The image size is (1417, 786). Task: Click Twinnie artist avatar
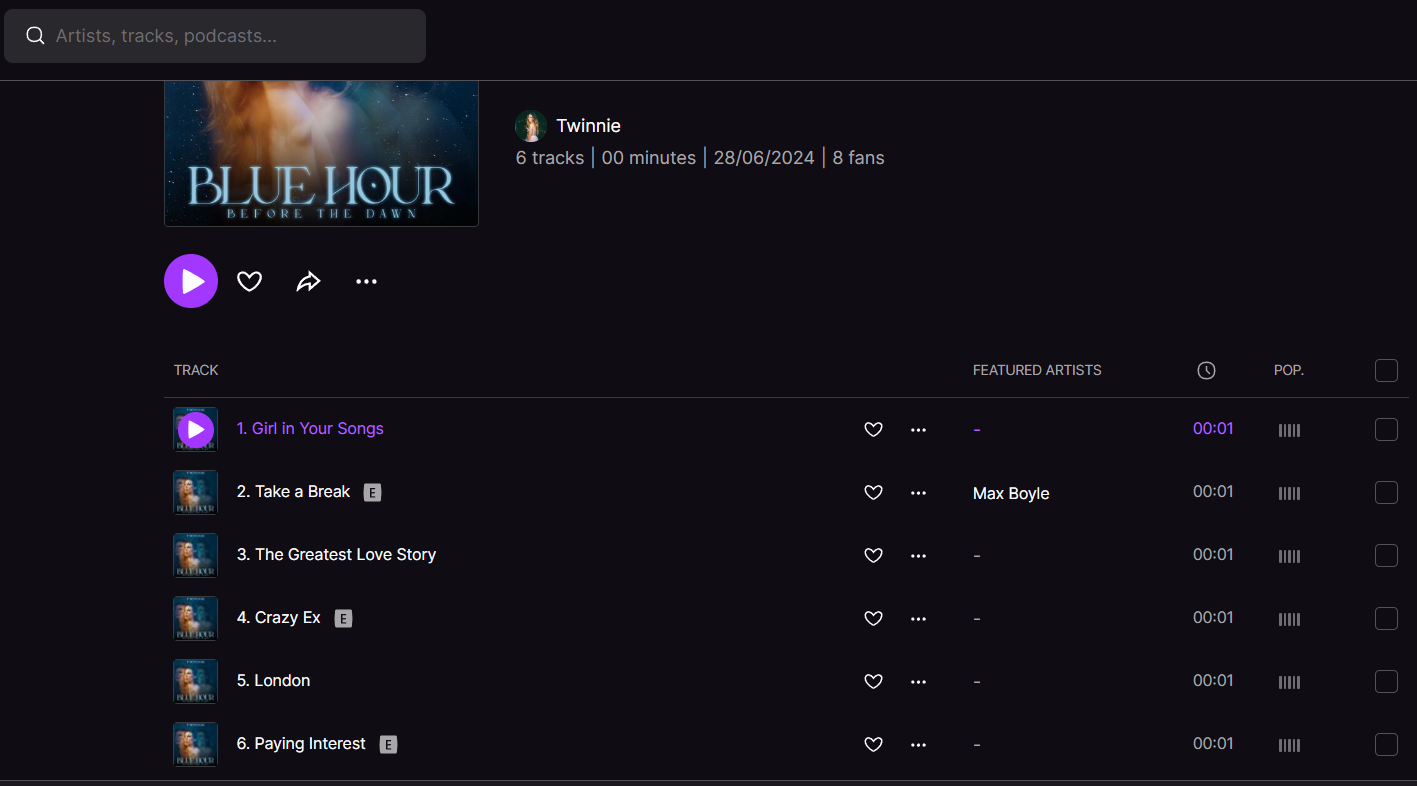(531, 126)
